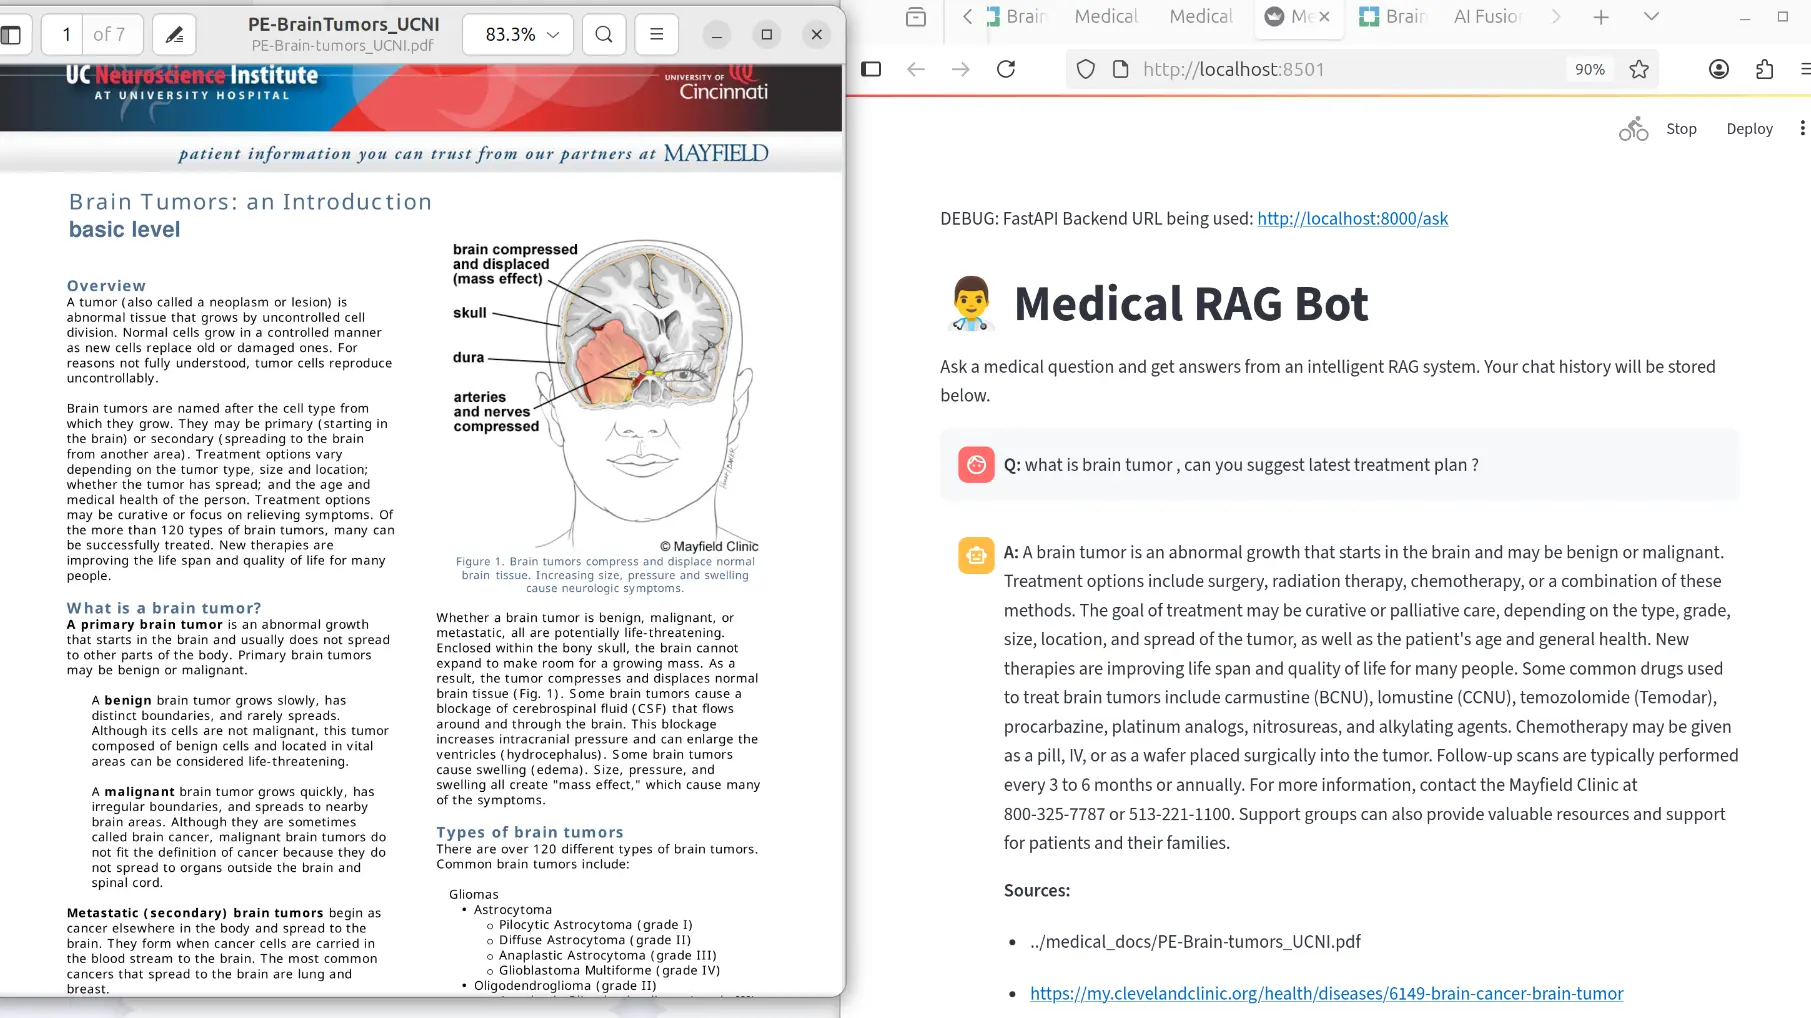Expand the list all tabs chevron
The image size is (1811, 1018).
pyautogui.click(x=1651, y=17)
